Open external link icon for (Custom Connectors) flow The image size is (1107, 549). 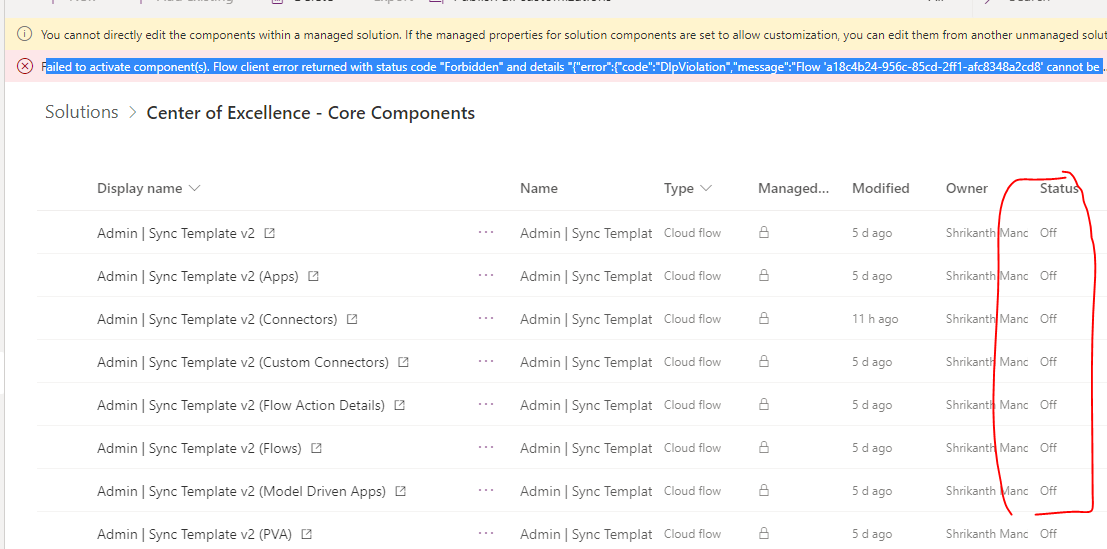point(403,362)
